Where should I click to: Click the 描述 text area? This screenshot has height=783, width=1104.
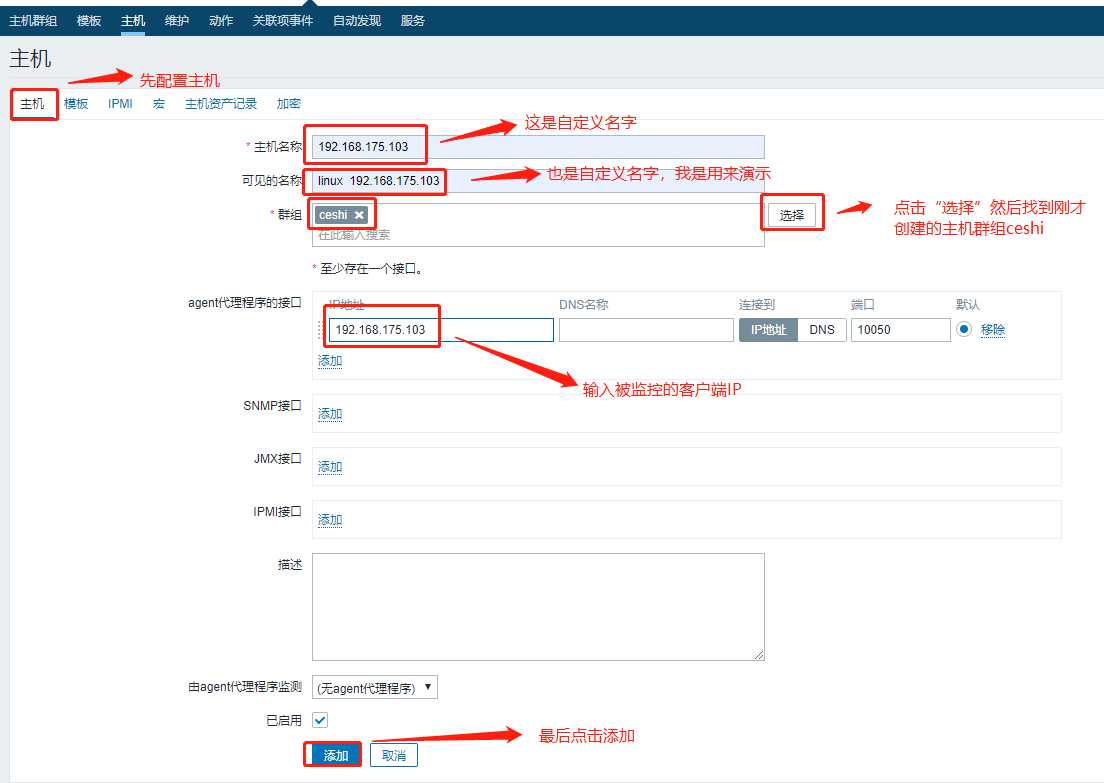click(538, 607)
